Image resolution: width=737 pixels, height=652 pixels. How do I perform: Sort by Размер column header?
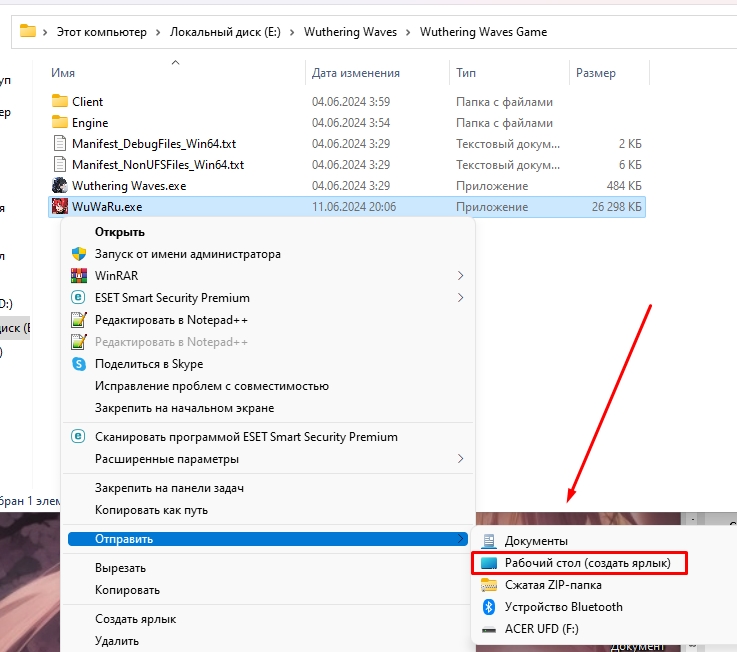click(596, 73)
